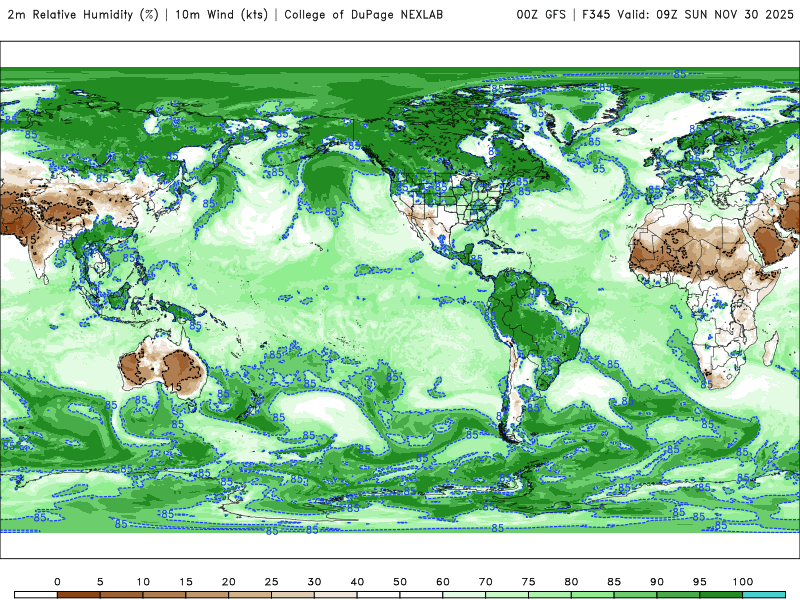Screen dimensions: 800x600
Task: Click the '30' value on the legend scale
Action: pyautogui.click(x=314, y=582)
